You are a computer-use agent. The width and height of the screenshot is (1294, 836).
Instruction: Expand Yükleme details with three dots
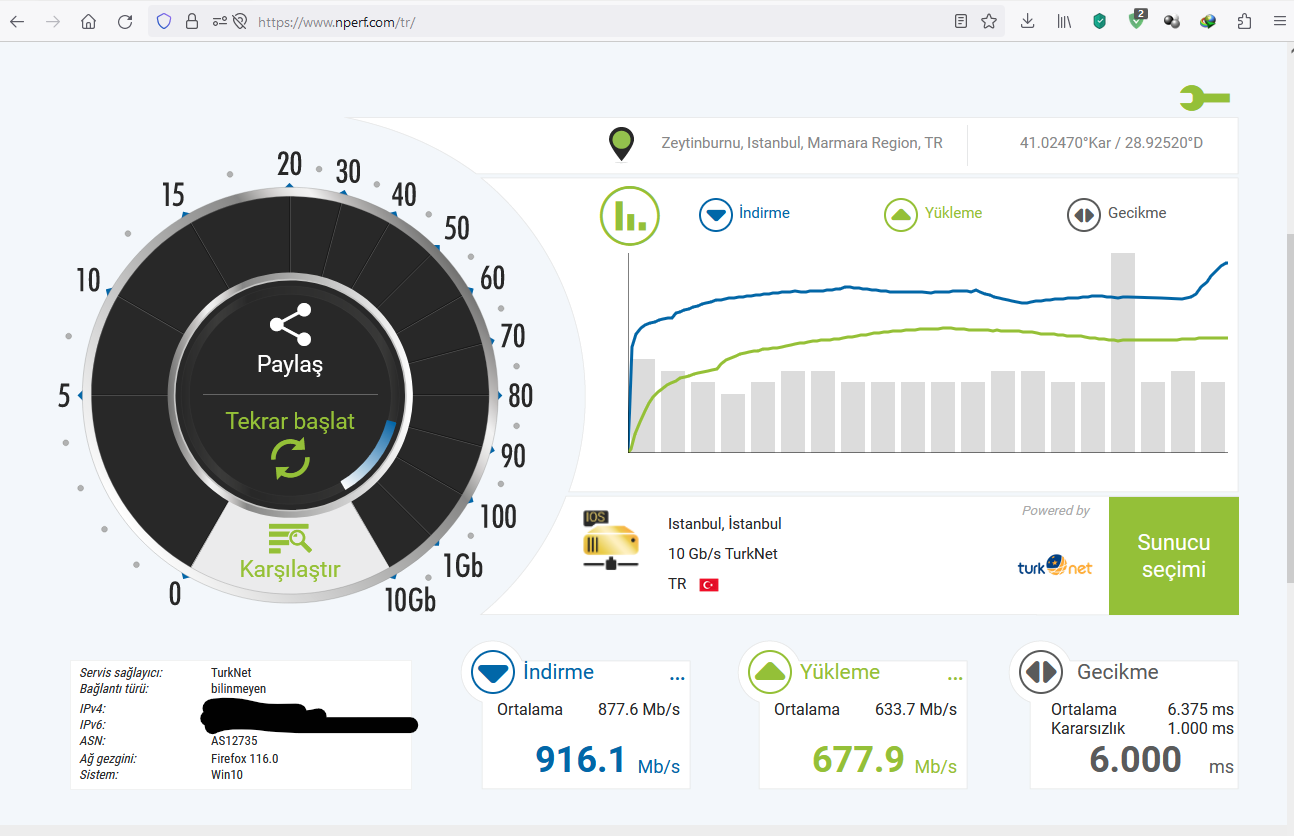[x=954, y=679]
